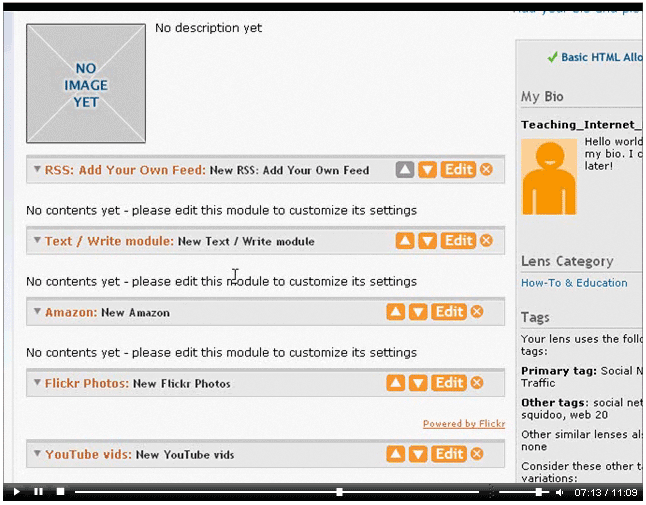
Task: Open the Powered by Flickr link
Action: point(464,424)
